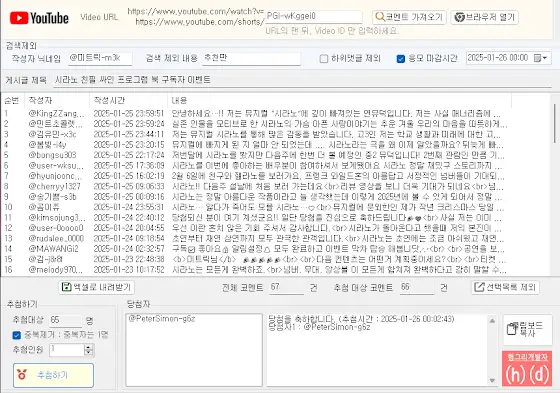Click the 내용 column header

(x=339, y=100)
